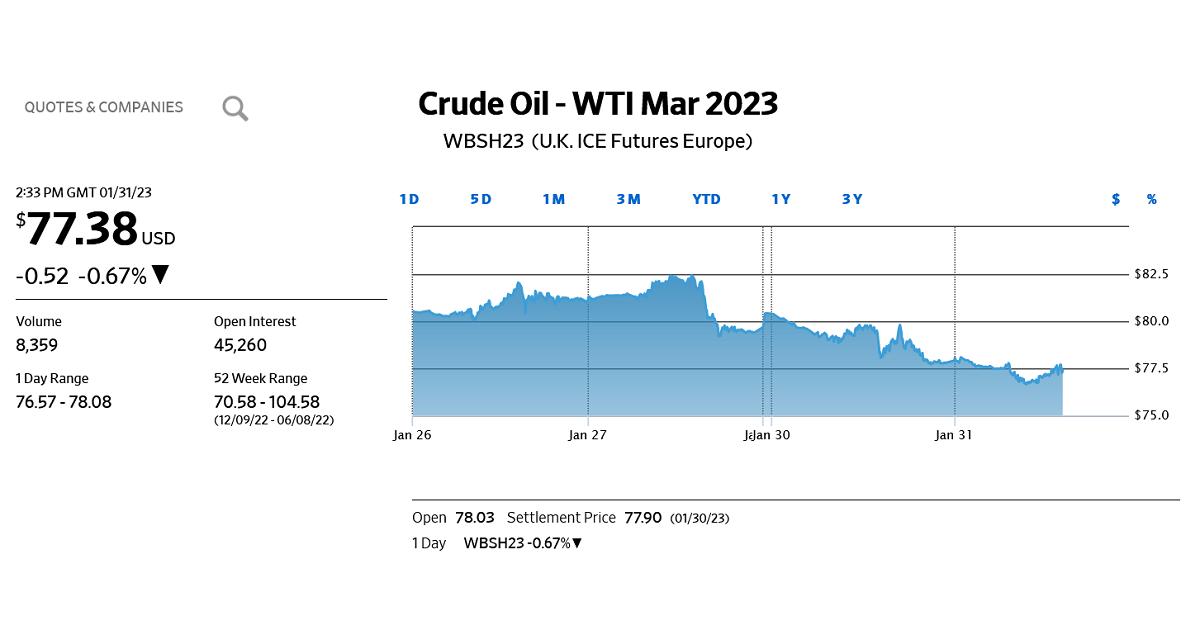Click the $77.38 current price
Viewport: 1200px width, 640px height.
82,230
